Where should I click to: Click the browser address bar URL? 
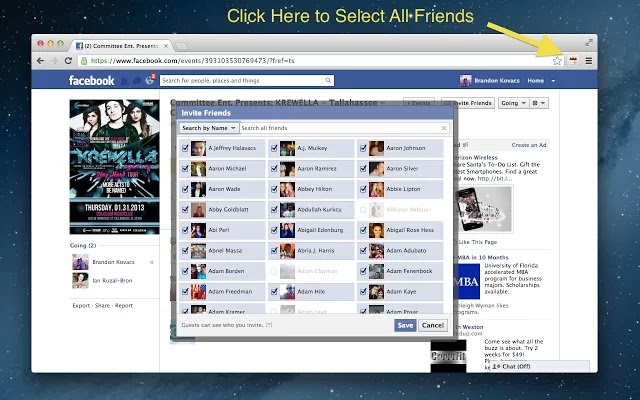coord(192,61)
